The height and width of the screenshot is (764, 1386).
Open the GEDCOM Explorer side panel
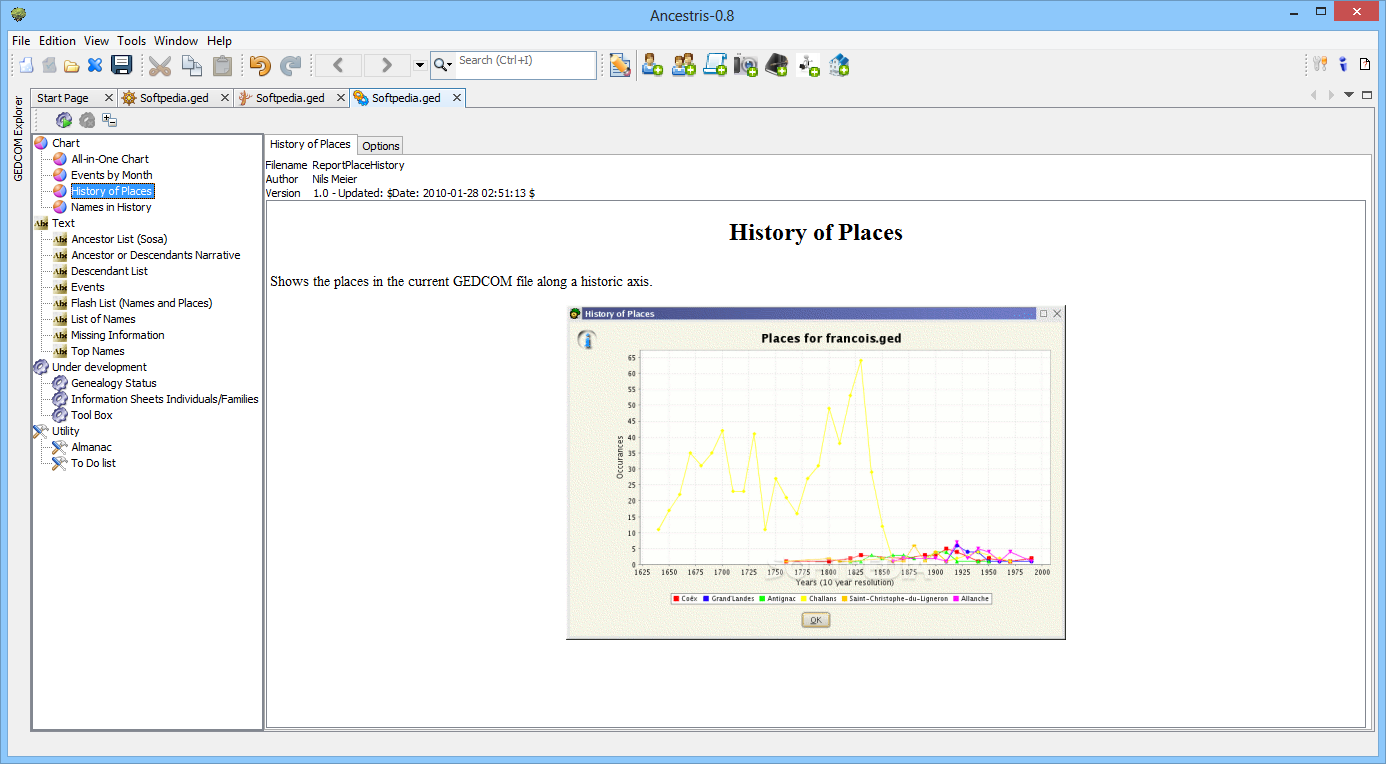coord(18,139)
